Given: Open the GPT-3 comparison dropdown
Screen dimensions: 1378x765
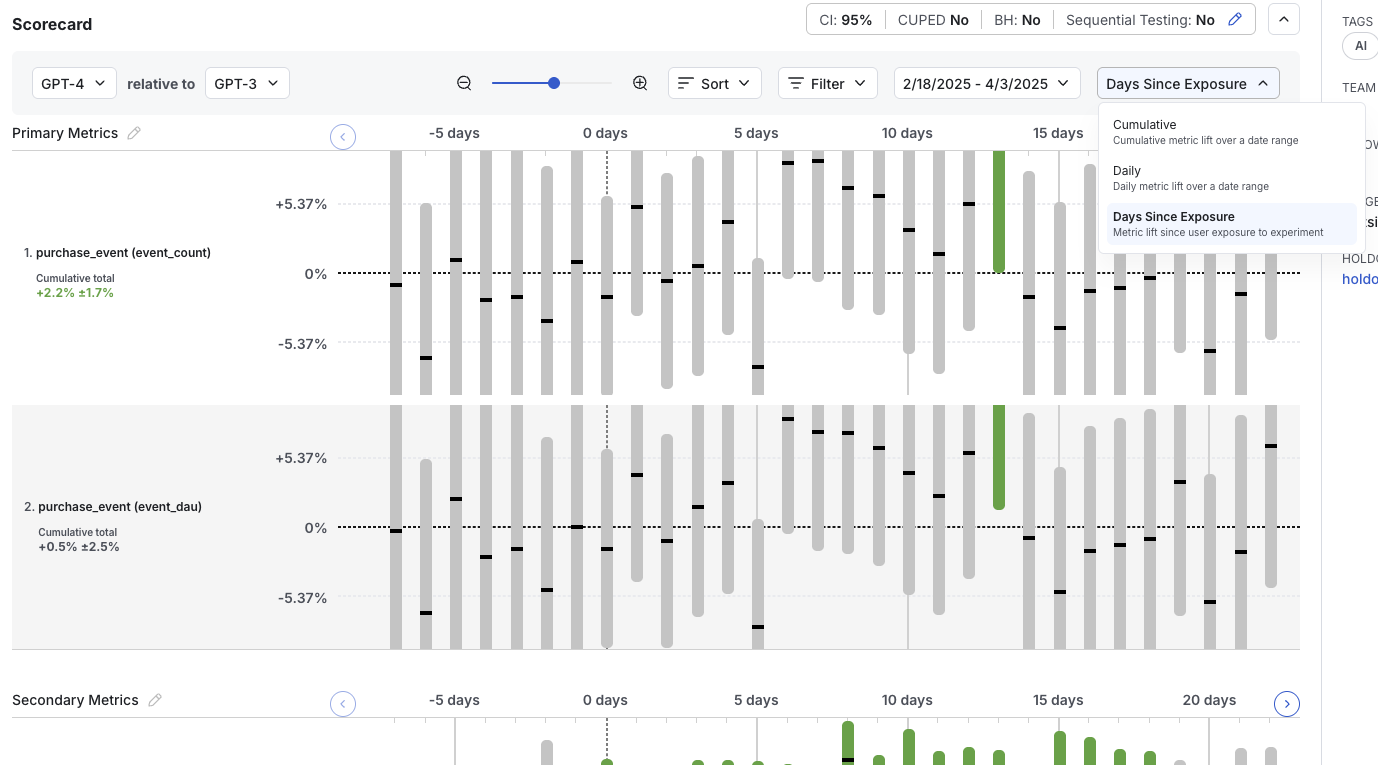Looking at the screenshot, I should point(246,83).
